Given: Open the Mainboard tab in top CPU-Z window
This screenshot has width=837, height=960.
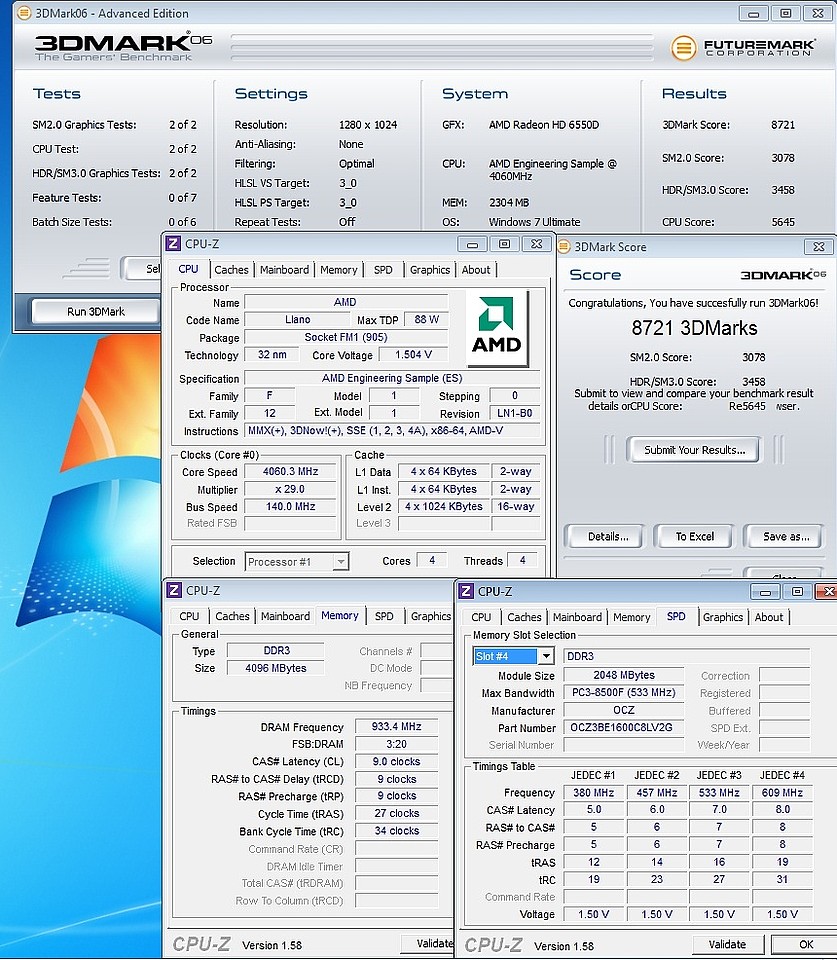Looking at the screenshot, I should pos(284,270).
